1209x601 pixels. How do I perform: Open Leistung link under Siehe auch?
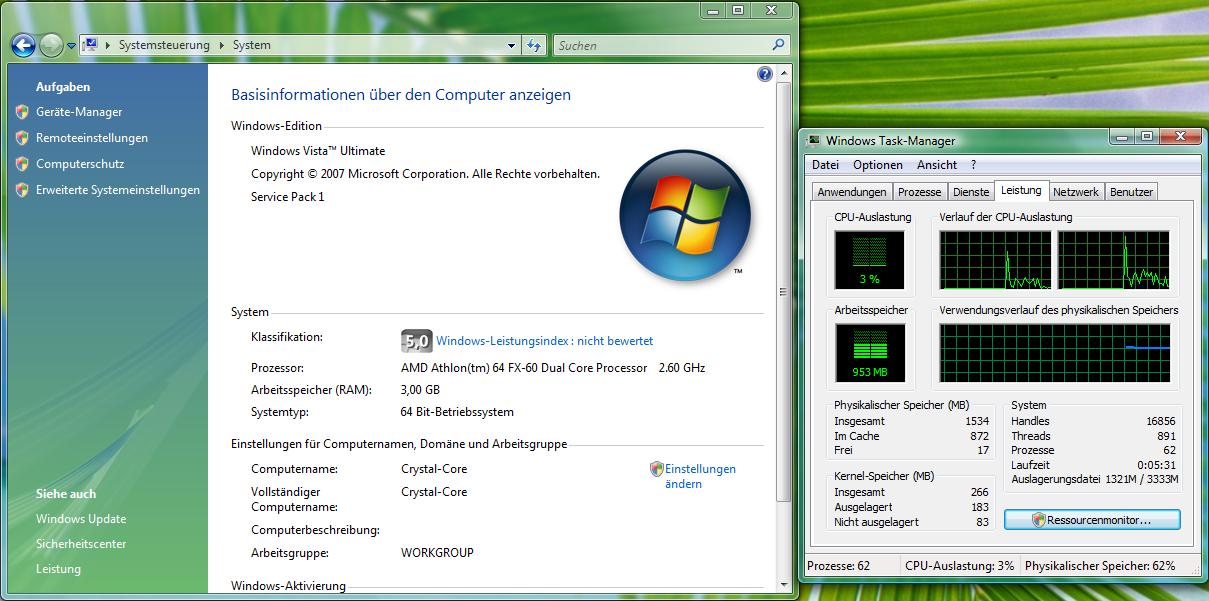click(58, 569)
